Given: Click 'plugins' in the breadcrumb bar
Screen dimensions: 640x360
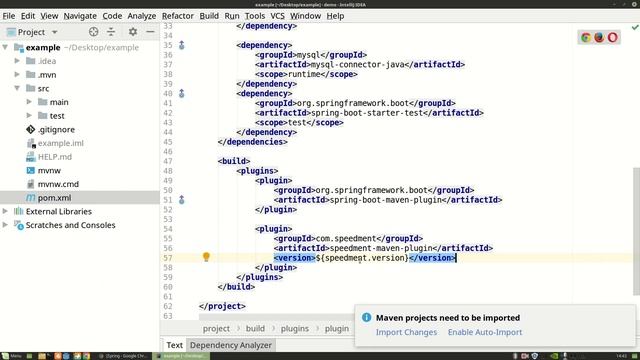Looking at the screenshot, I should (295, 329).
